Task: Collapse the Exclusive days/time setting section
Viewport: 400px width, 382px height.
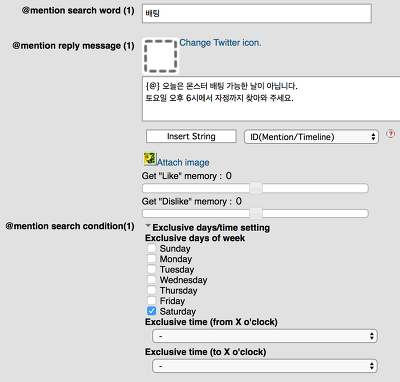Action: pyautogui.click(x=148, y=226)
